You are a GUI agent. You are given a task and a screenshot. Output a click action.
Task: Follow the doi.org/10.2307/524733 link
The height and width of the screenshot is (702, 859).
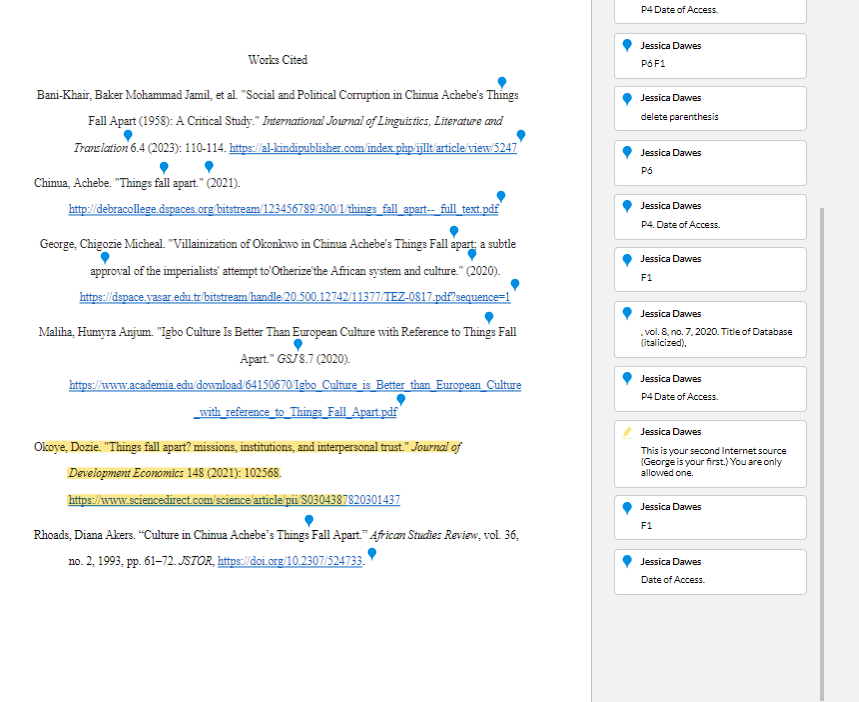[290, 561]
